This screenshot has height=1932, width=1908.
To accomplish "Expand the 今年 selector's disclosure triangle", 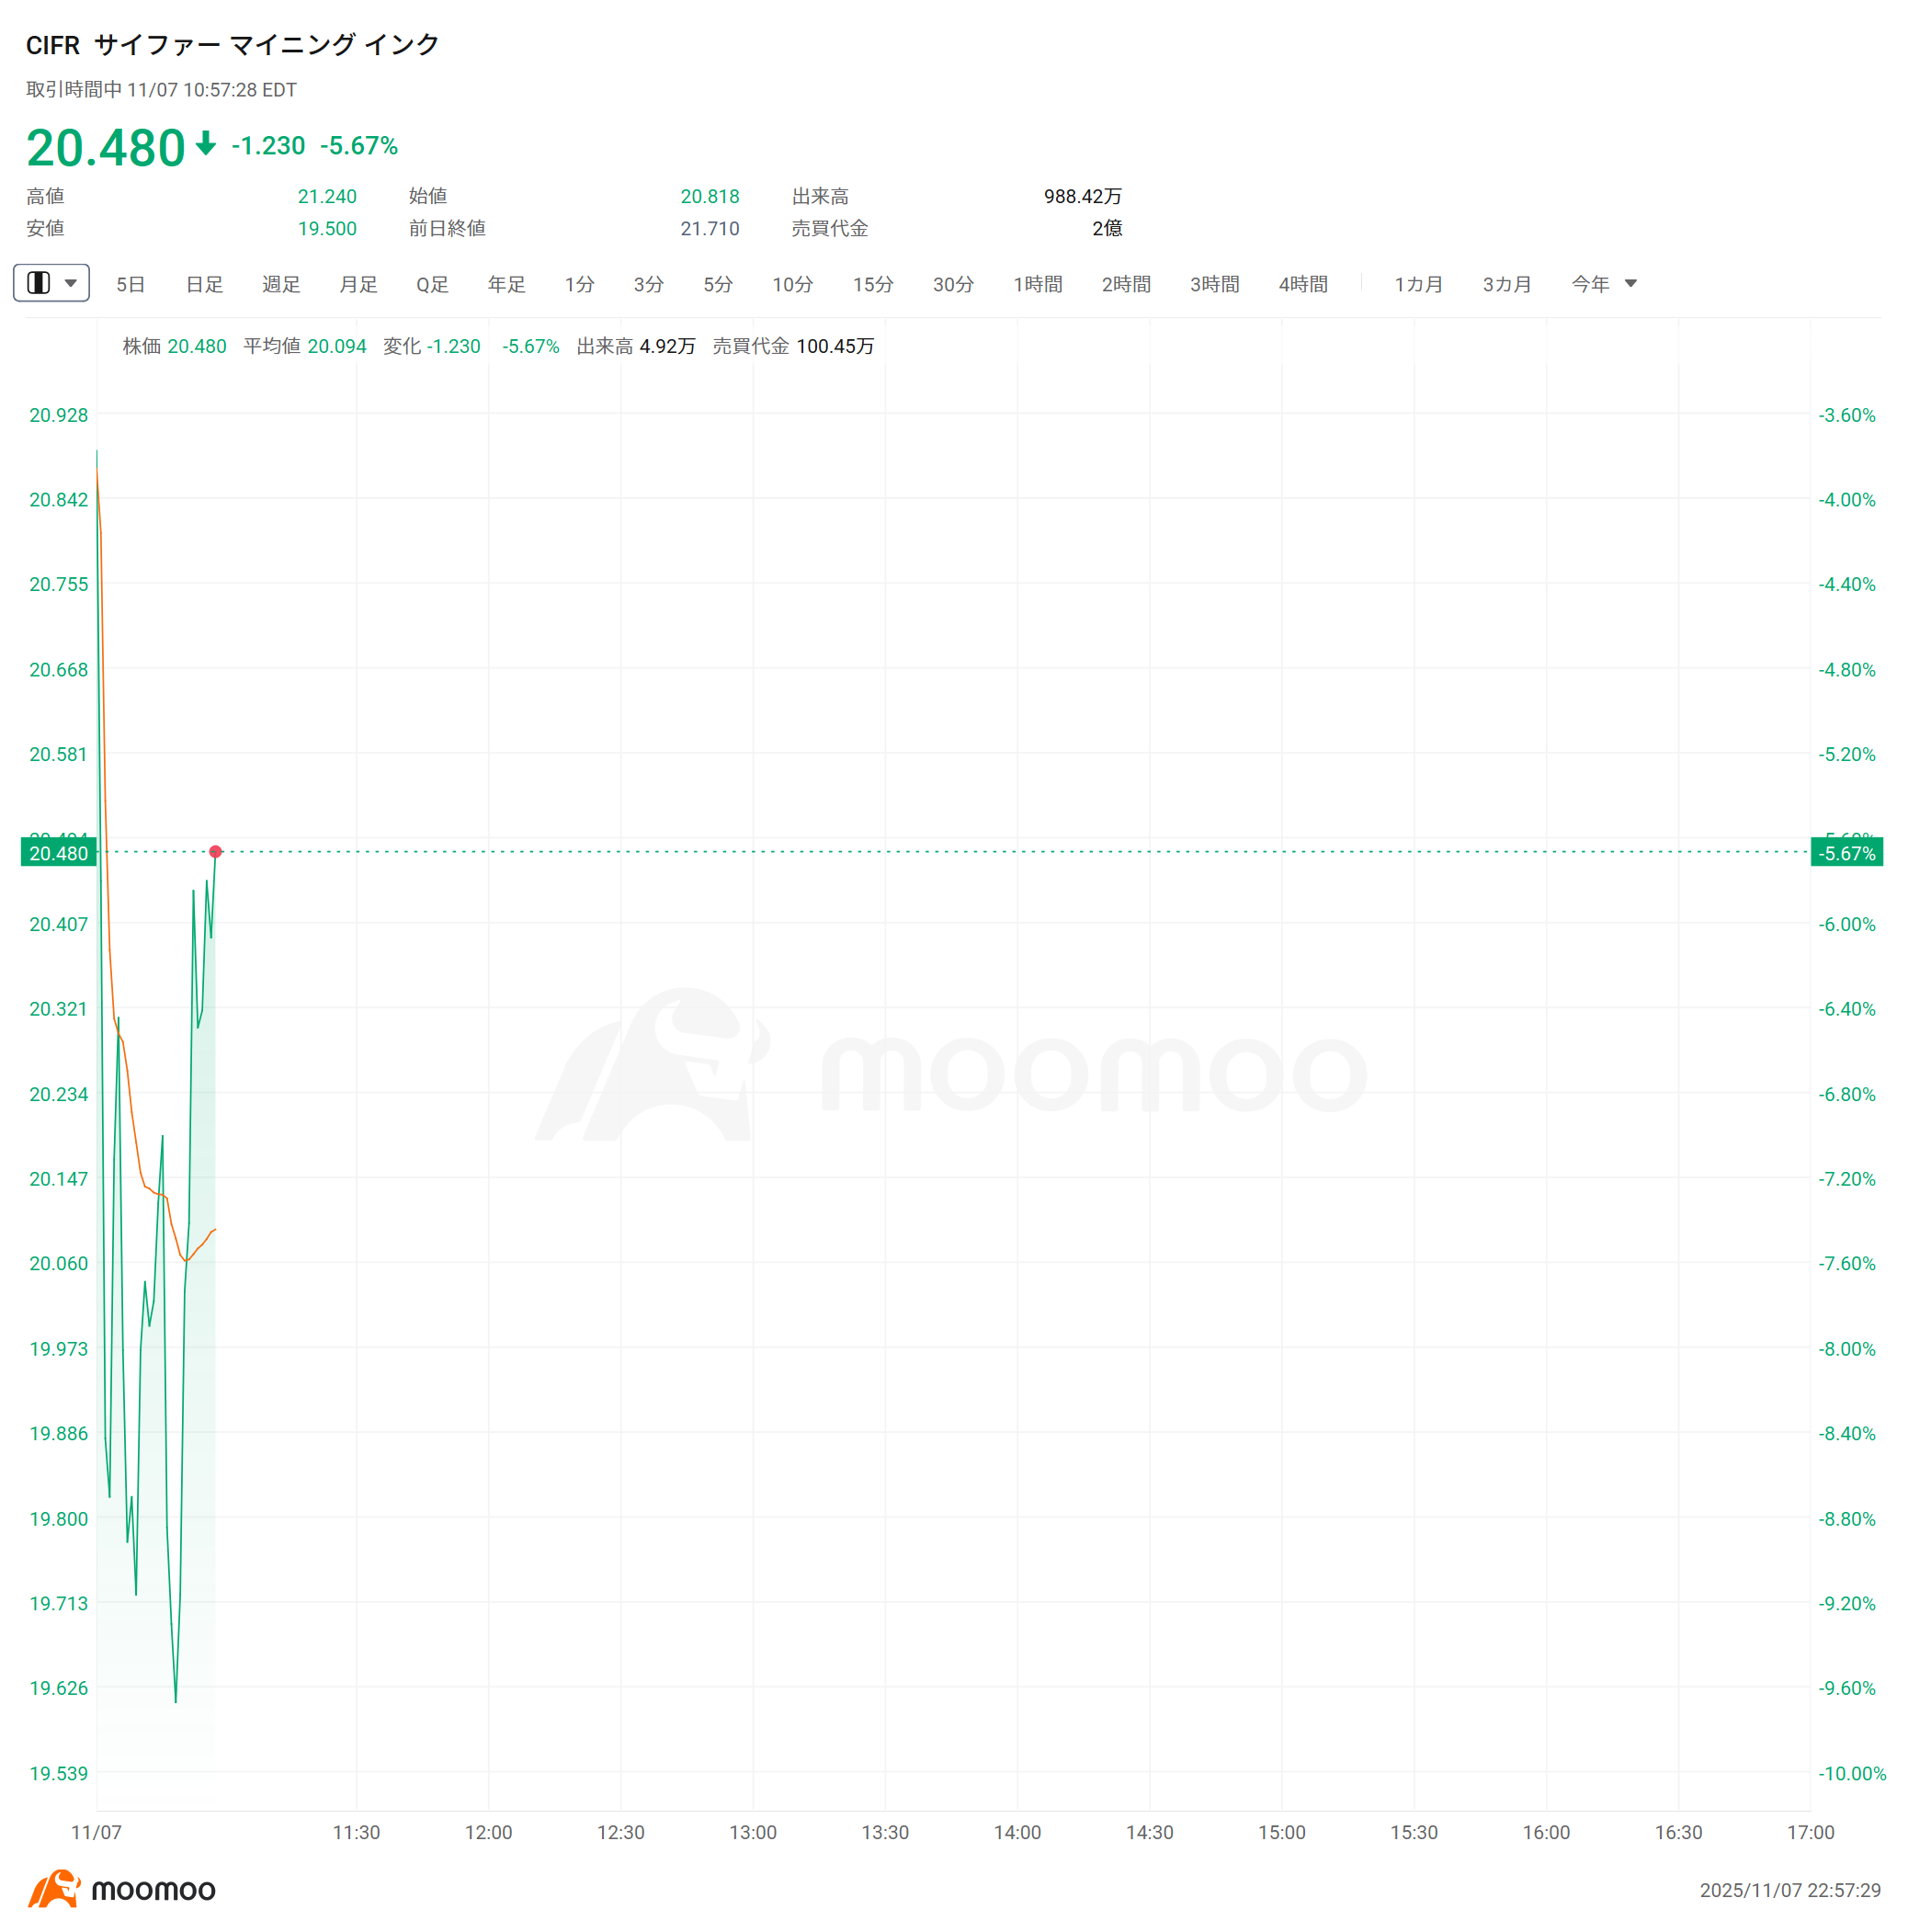I will point(1632,284).
